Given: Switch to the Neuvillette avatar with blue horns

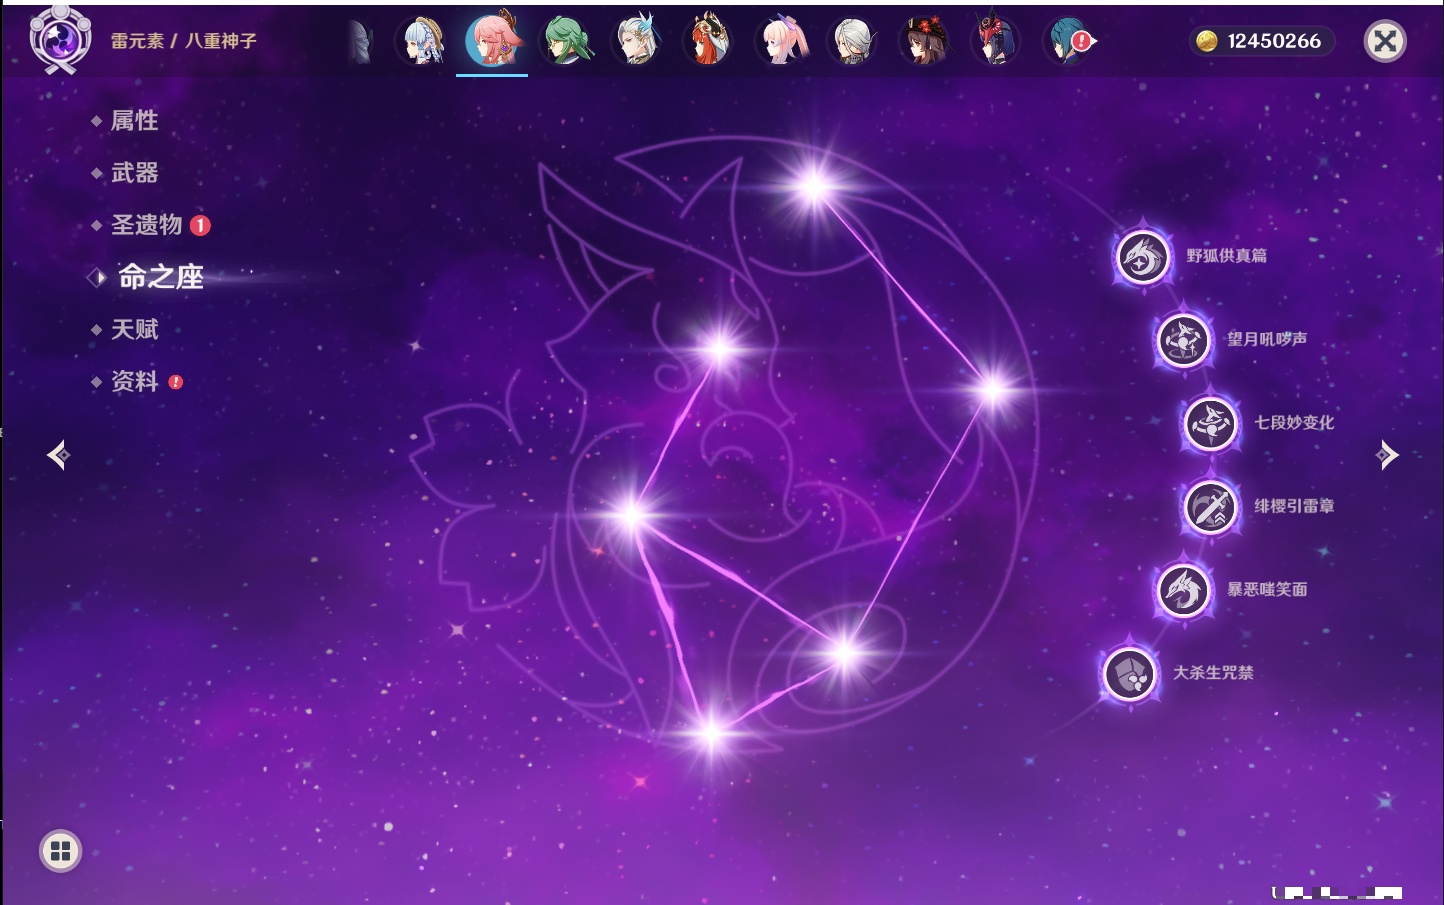Looking at the screenshot, I should click(638, 41).
